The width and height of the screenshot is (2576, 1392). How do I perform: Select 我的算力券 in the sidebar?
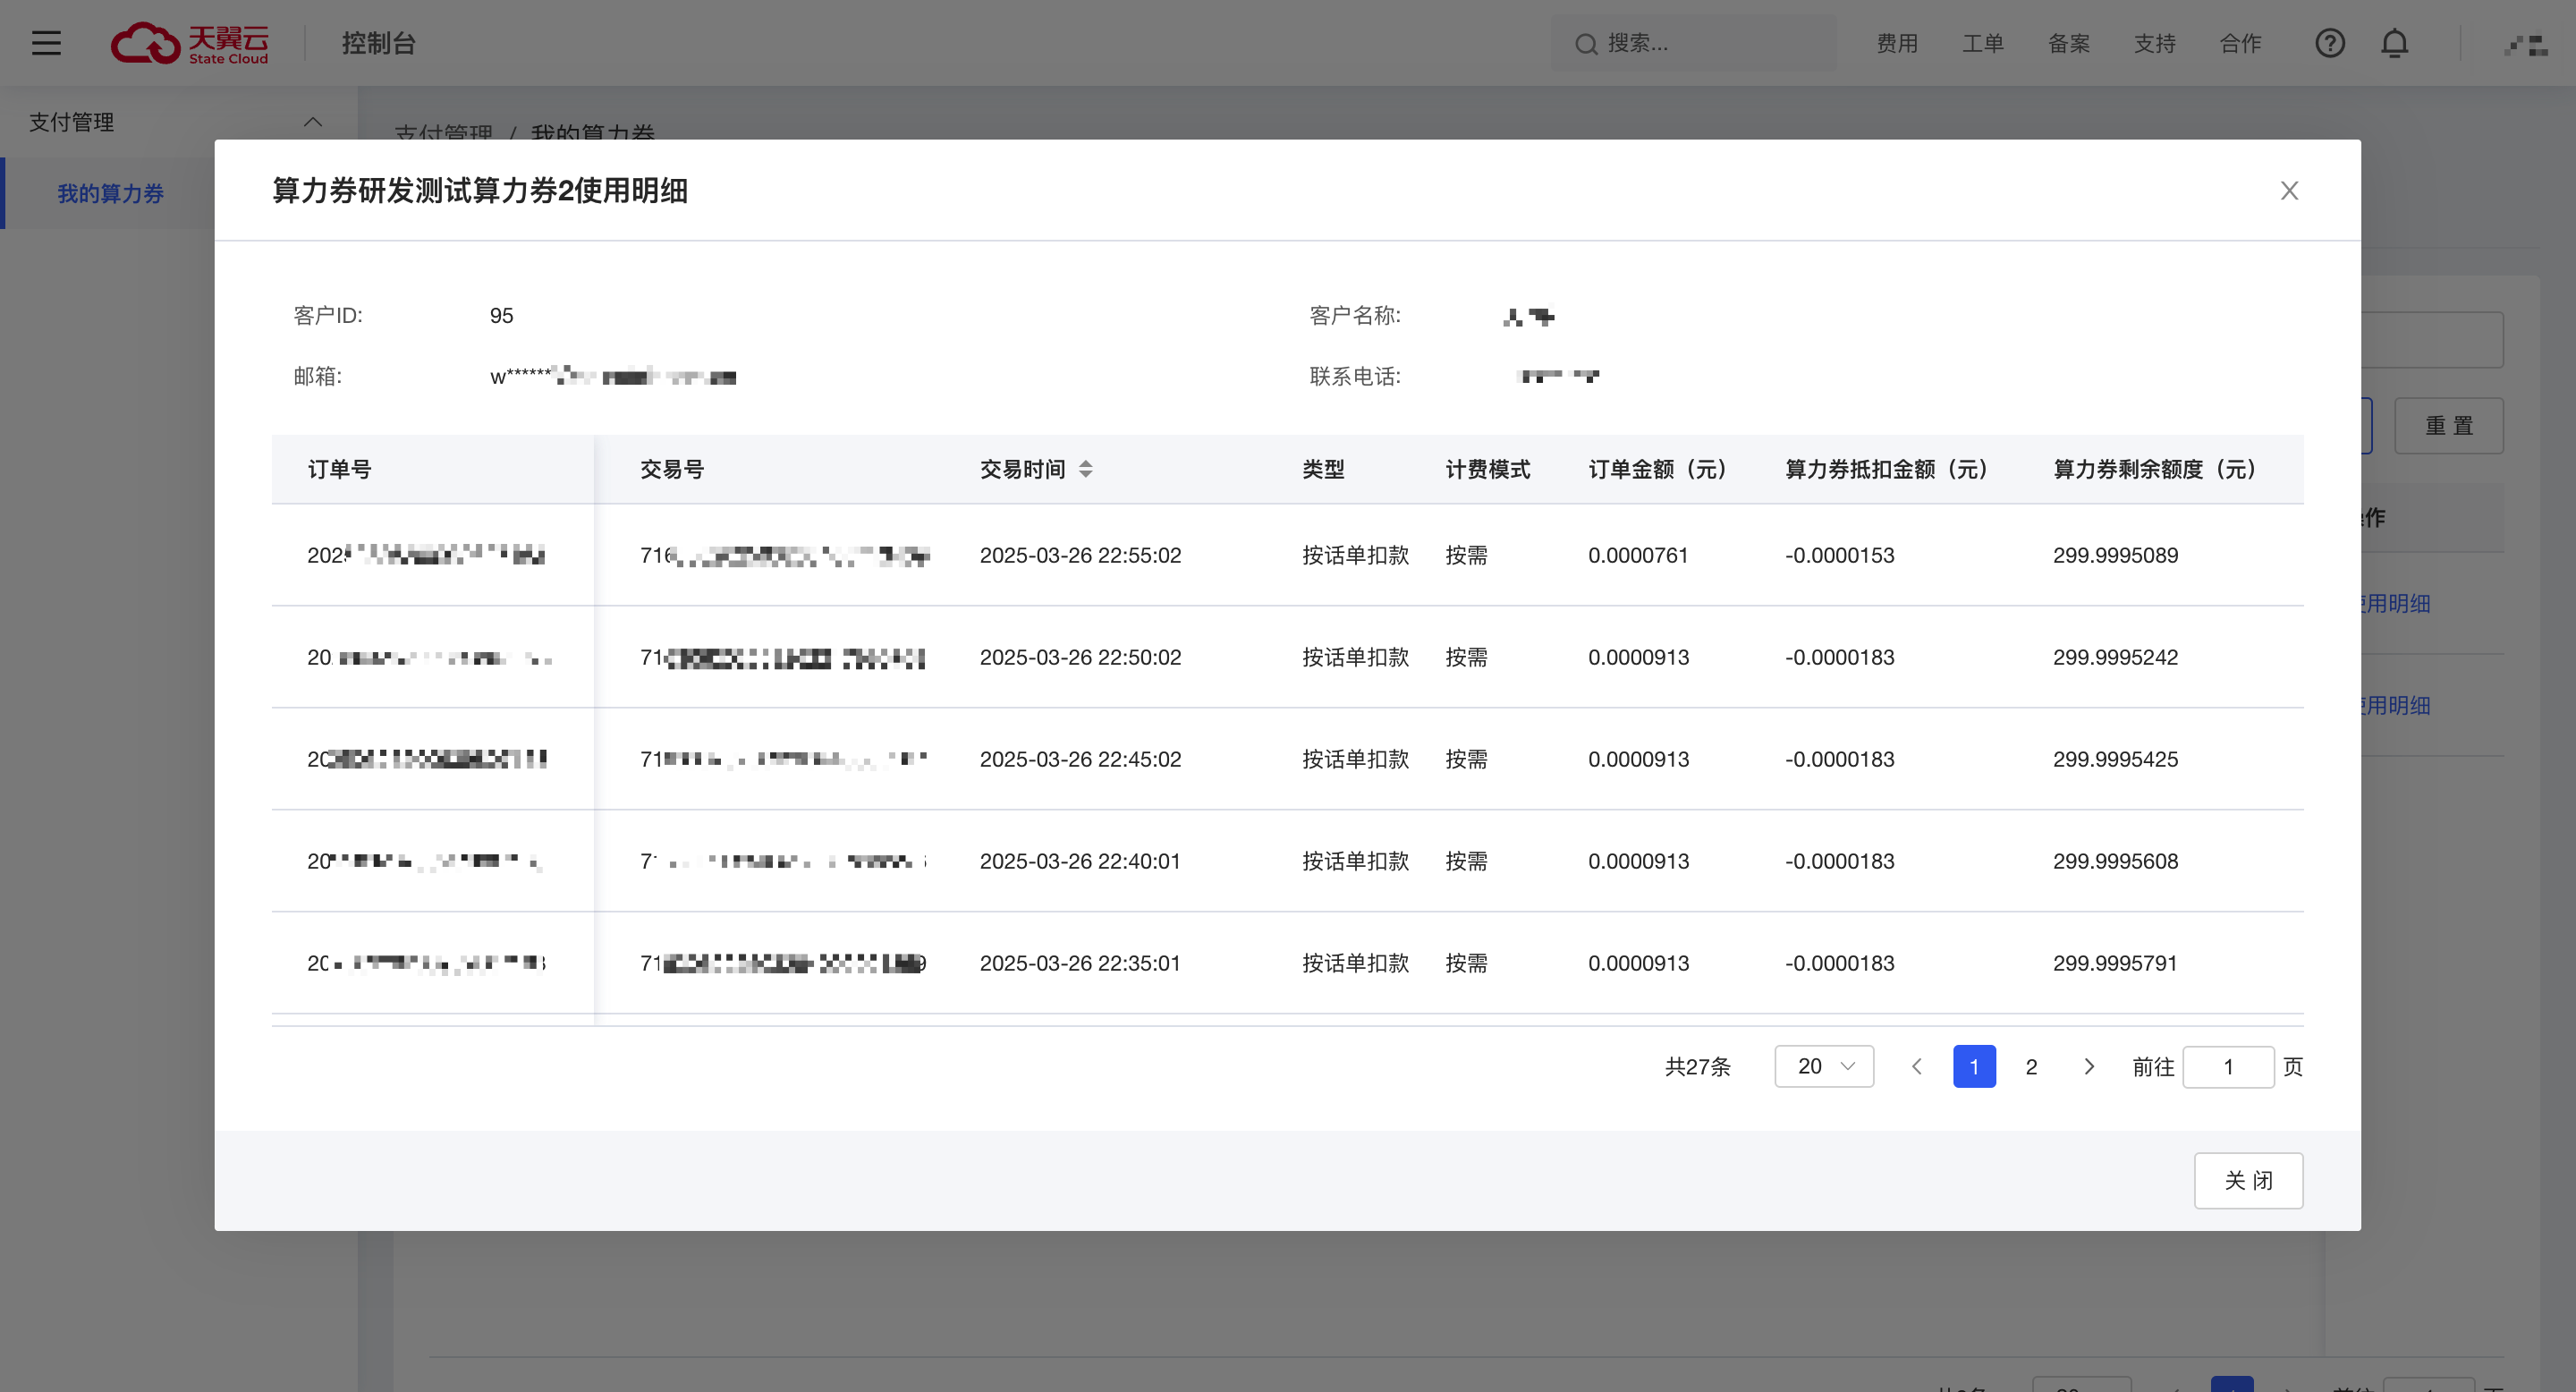(110, 193)
